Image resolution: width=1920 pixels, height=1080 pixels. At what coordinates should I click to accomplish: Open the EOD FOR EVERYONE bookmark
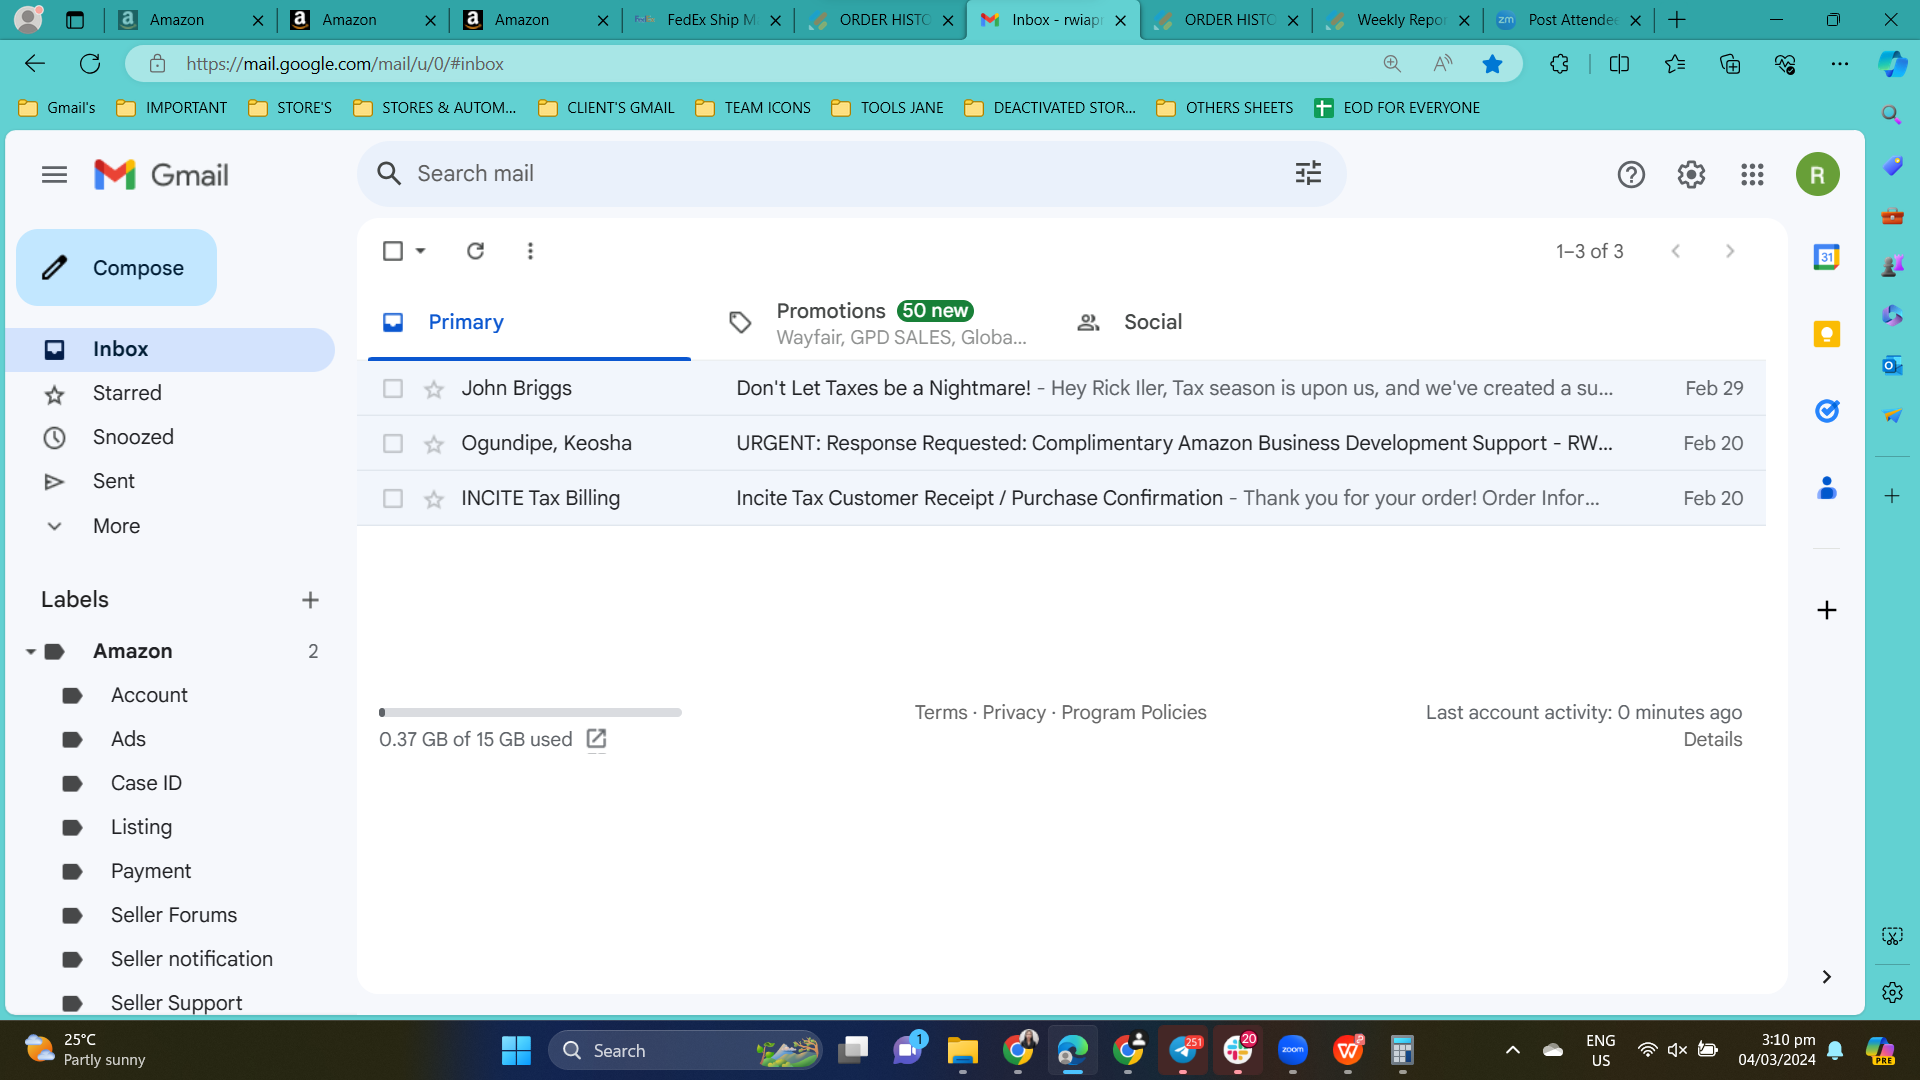[1397, 108]
